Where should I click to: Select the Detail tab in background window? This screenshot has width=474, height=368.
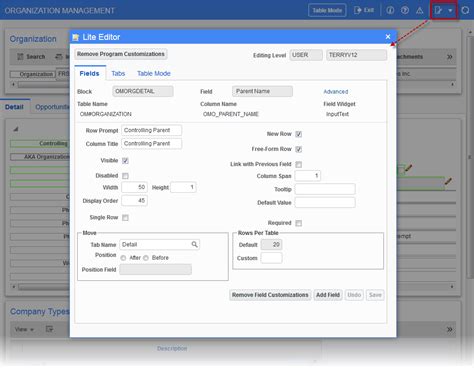(x=14, y=107)
